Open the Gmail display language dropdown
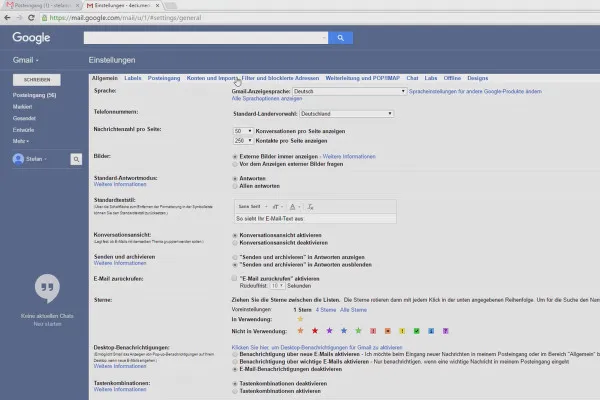The height and width of the screenshot is (400, 600). [x=349, y=91]
